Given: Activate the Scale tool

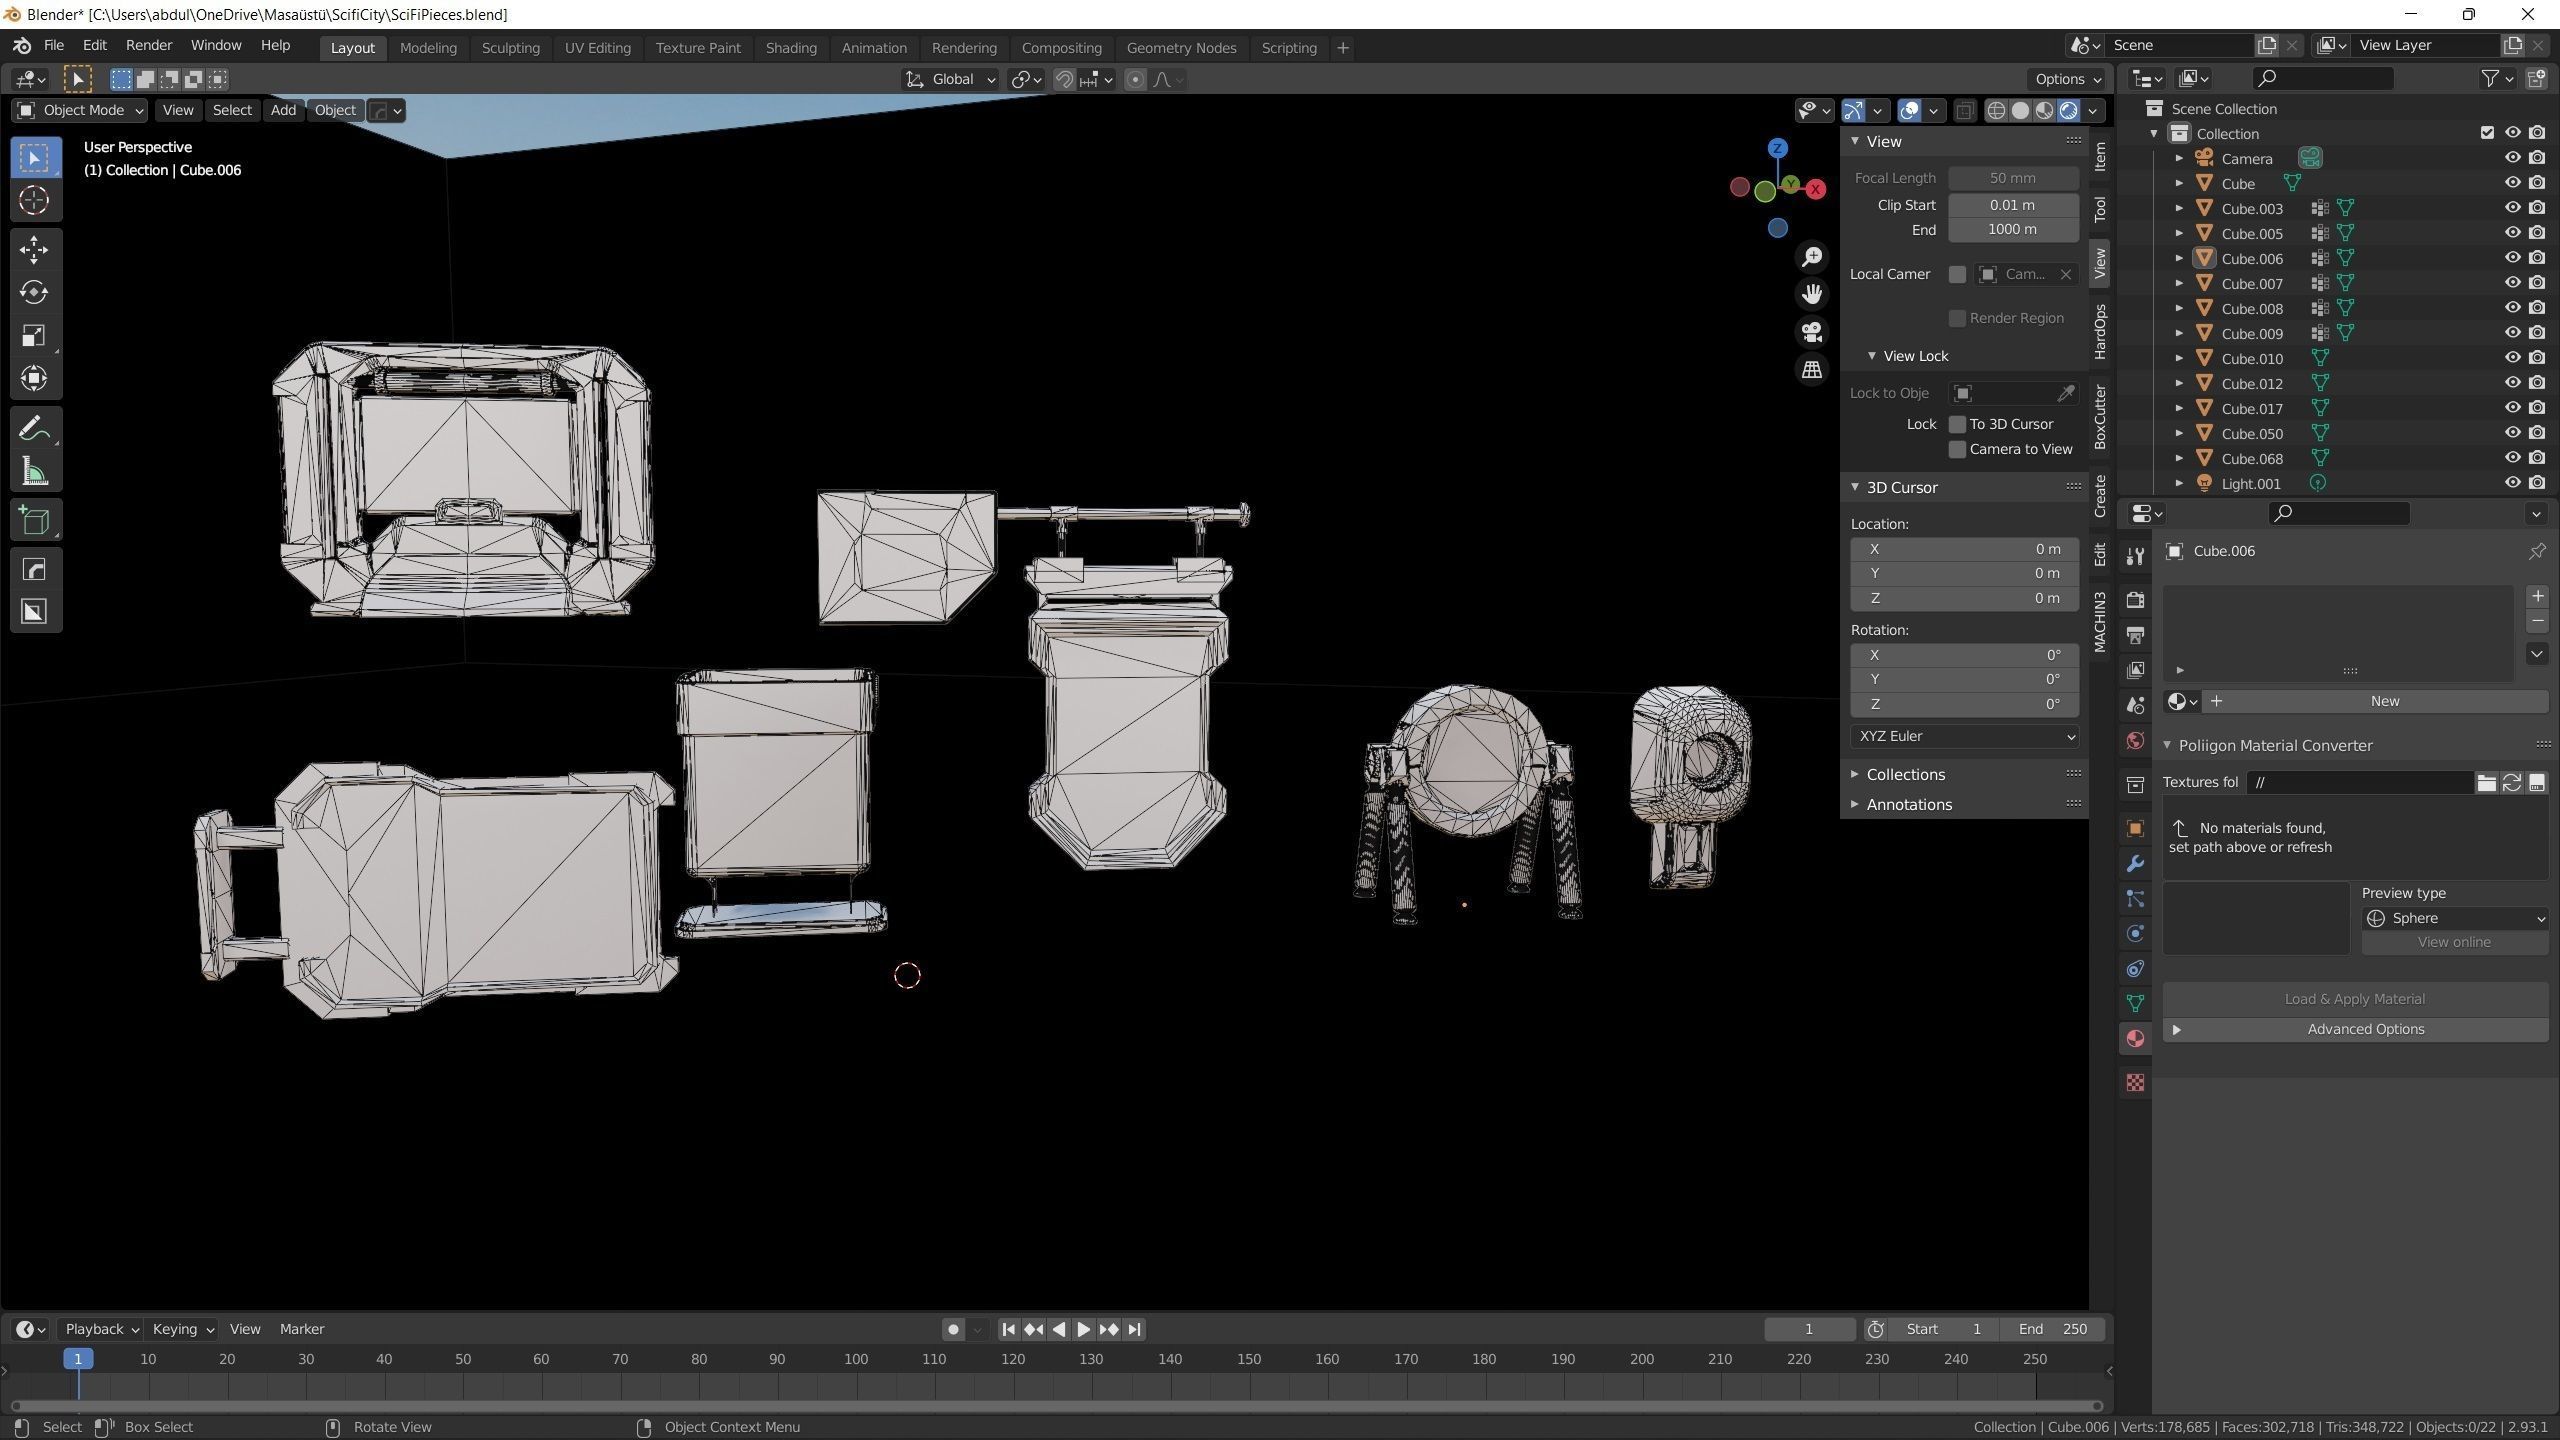Looking at the screenshot, I should [34, 335].
